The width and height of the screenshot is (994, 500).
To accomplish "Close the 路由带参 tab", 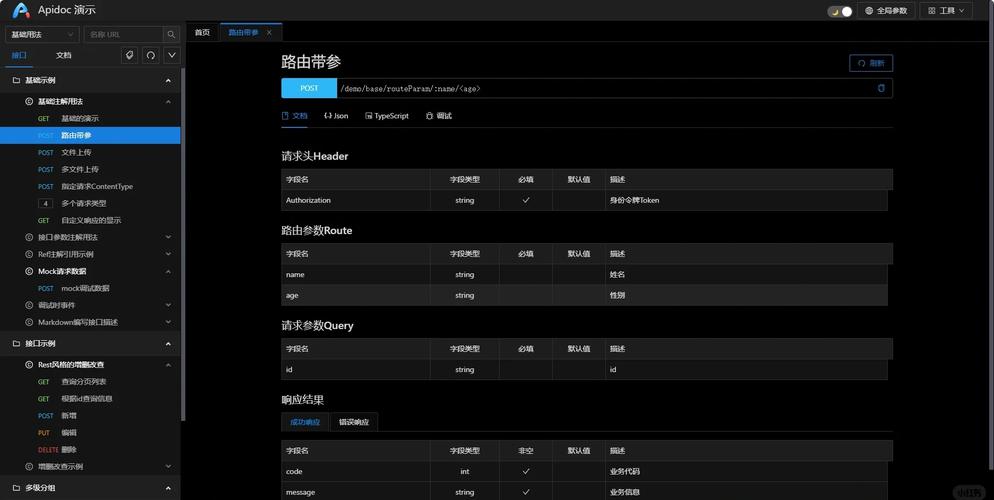I will (x=269, y=32).
